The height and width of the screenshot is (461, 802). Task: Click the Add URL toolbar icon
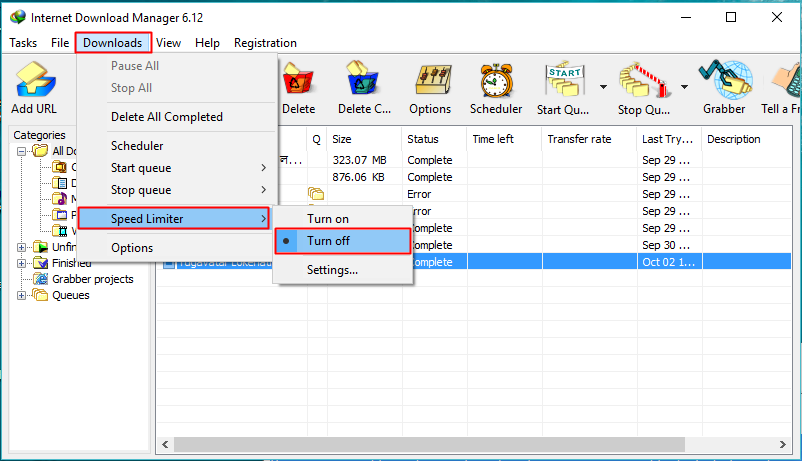pos(35,80)
